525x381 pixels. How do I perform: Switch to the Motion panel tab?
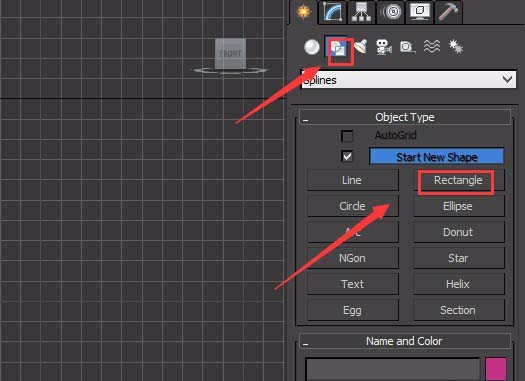point(391,12)
